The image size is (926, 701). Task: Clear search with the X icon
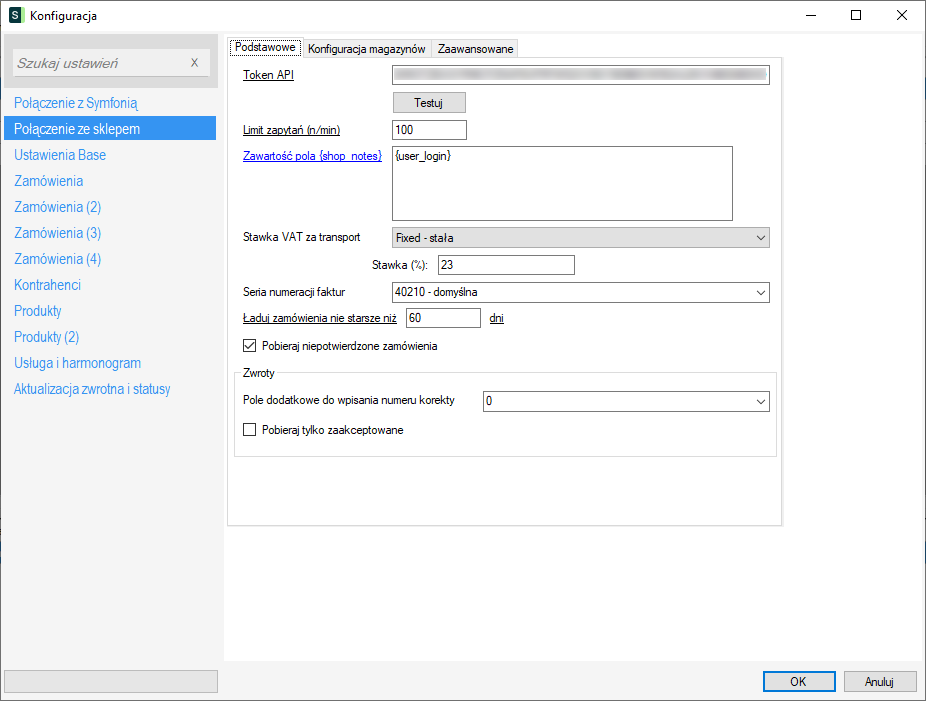(195, 63)
